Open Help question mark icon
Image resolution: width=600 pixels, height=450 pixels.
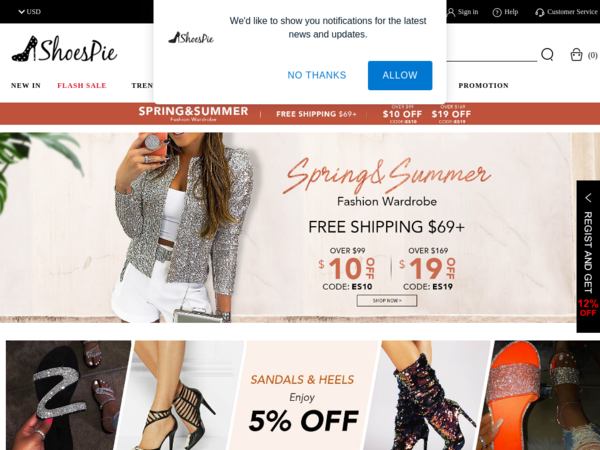(x=497, y=12)
